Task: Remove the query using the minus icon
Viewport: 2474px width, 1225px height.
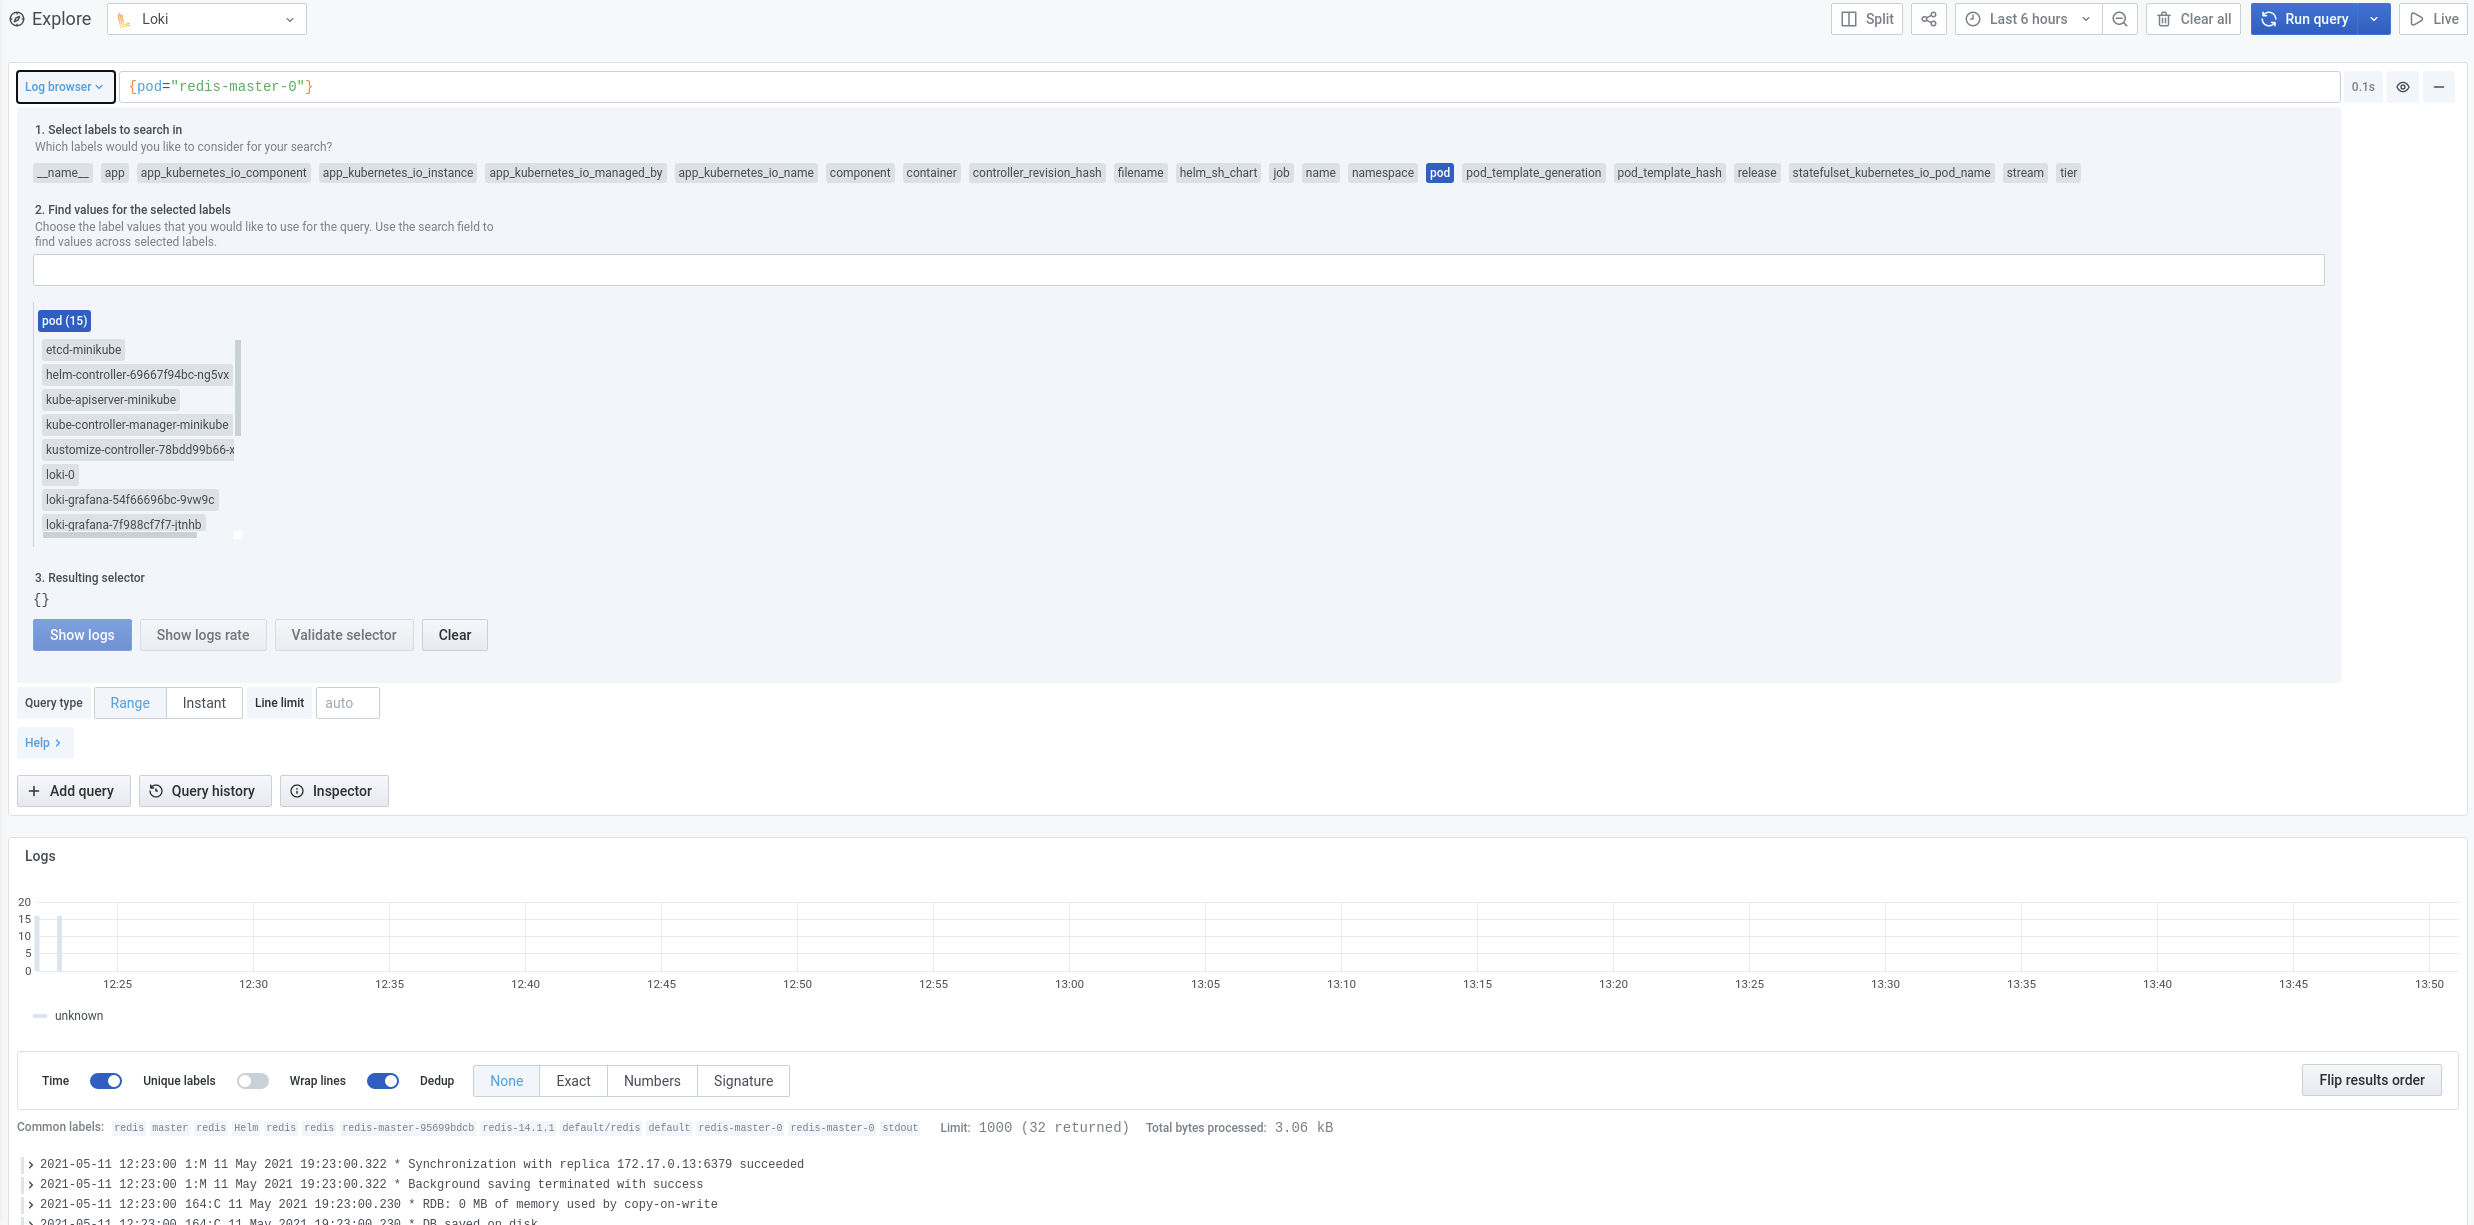Action: 2439,87
